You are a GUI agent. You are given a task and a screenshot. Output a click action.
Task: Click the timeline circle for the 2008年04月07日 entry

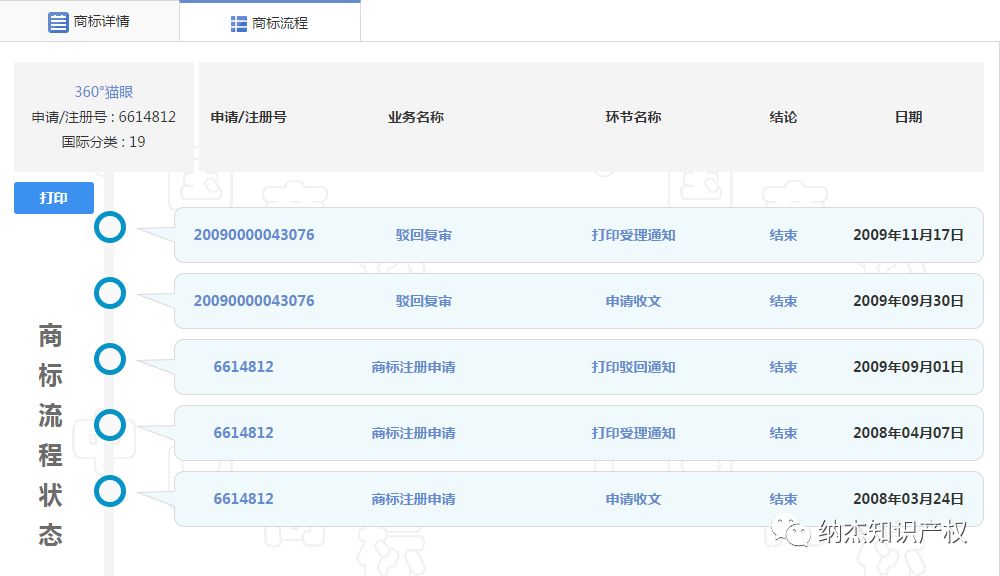click(x=110, y=425)
